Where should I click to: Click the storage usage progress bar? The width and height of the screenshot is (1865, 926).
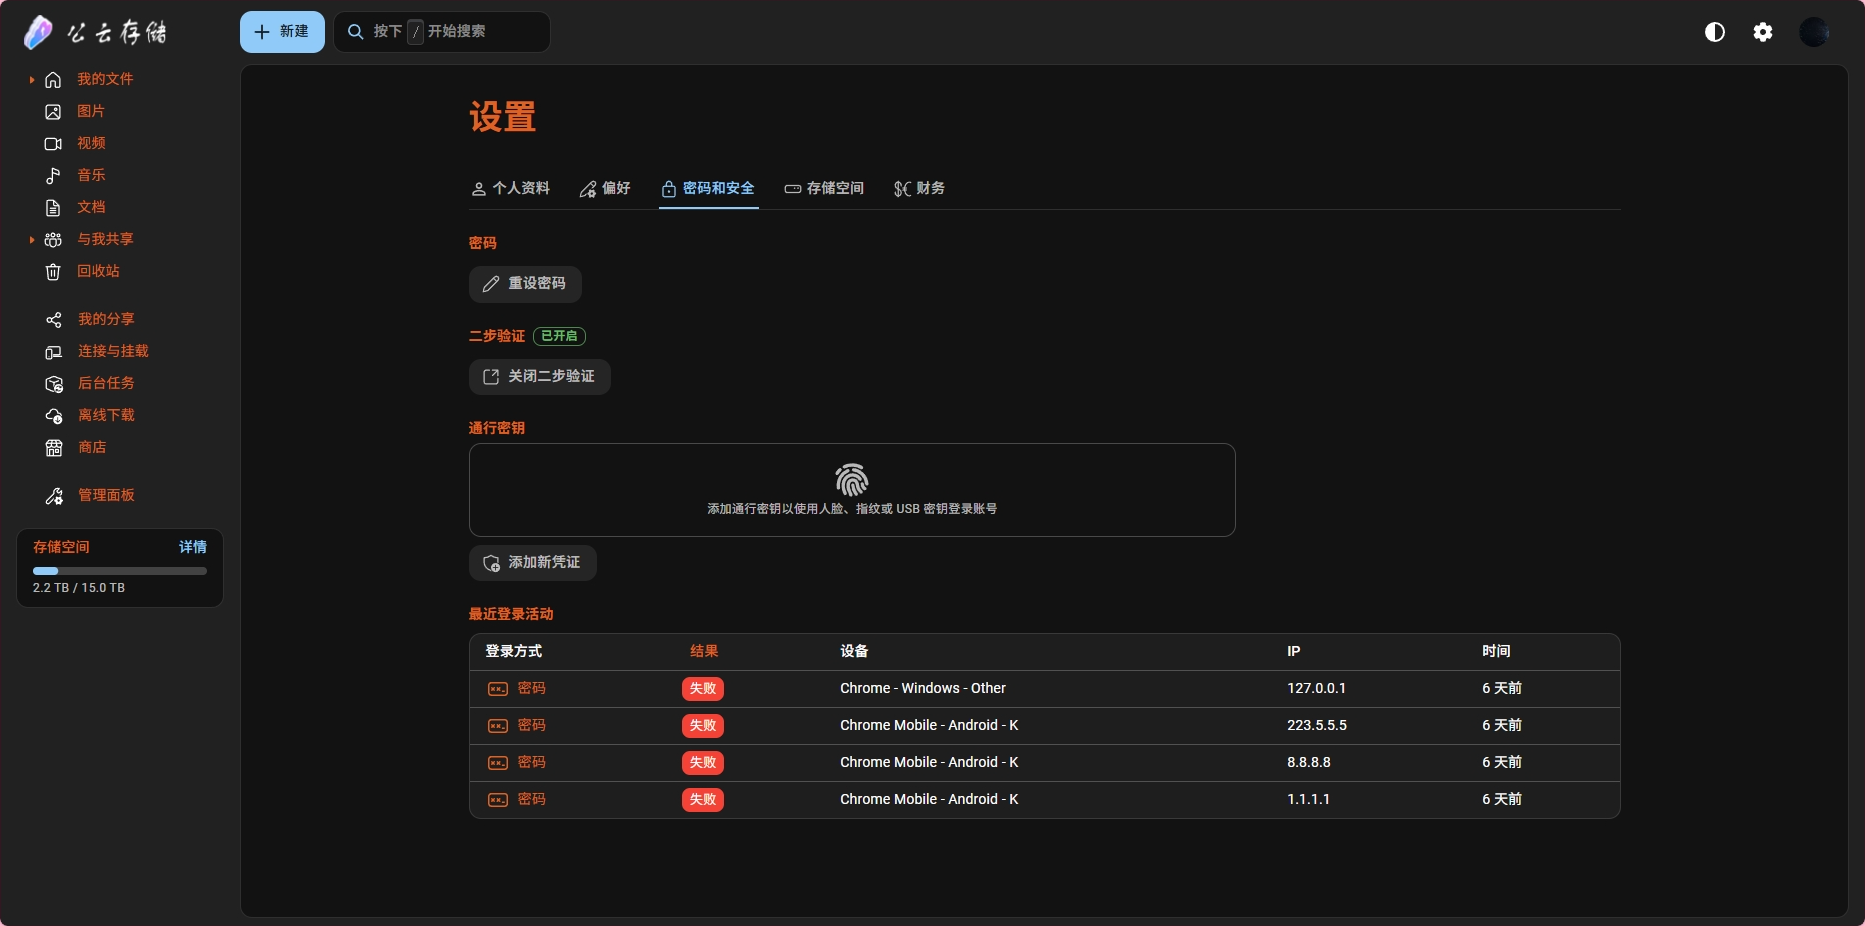(120, 571)
